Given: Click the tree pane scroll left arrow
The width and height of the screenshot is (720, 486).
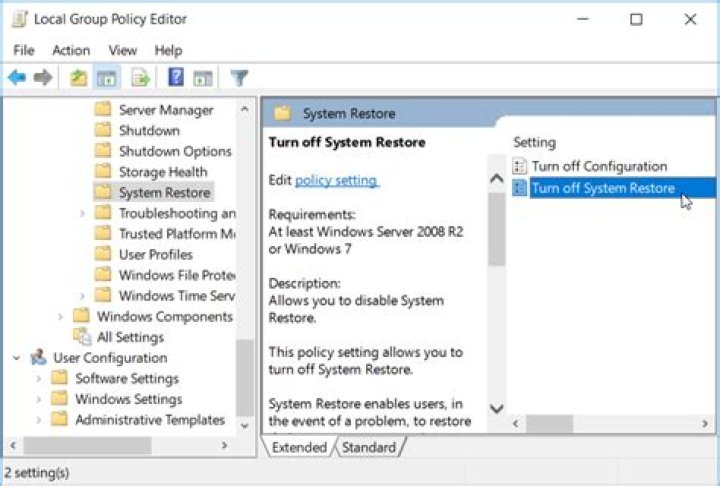Looking at the screenshot, I should [13, 445].
